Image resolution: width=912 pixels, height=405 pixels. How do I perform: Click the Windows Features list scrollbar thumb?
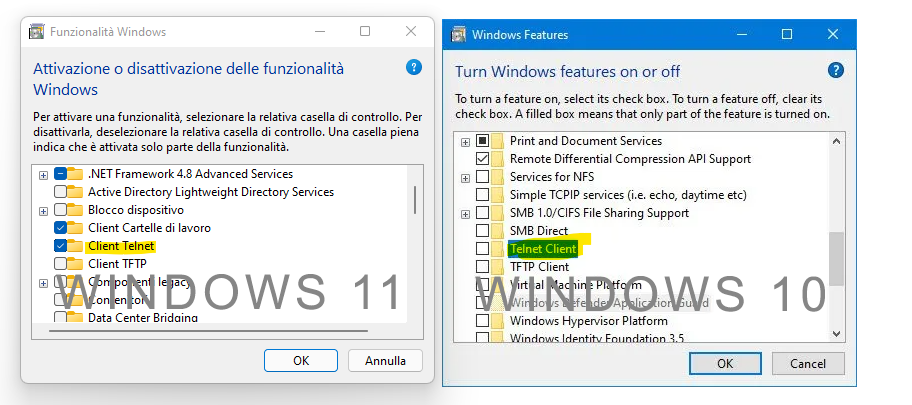[x=836, y=258]
